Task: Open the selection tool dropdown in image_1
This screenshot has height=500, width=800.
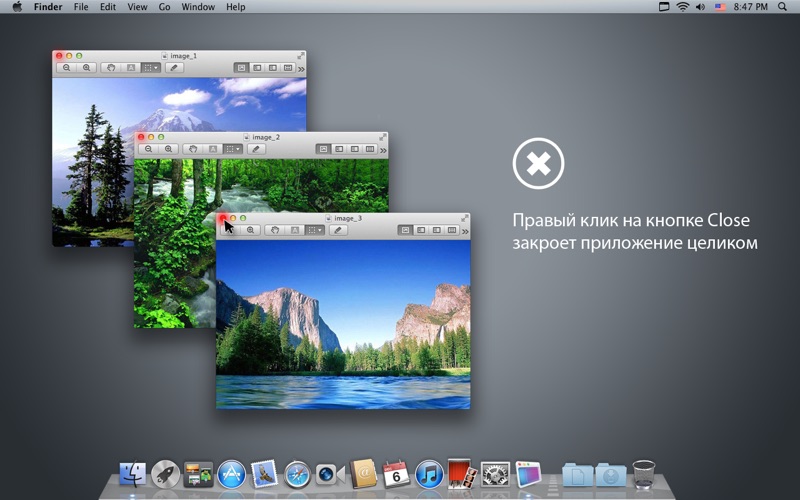Action: [x=151, y=68]
